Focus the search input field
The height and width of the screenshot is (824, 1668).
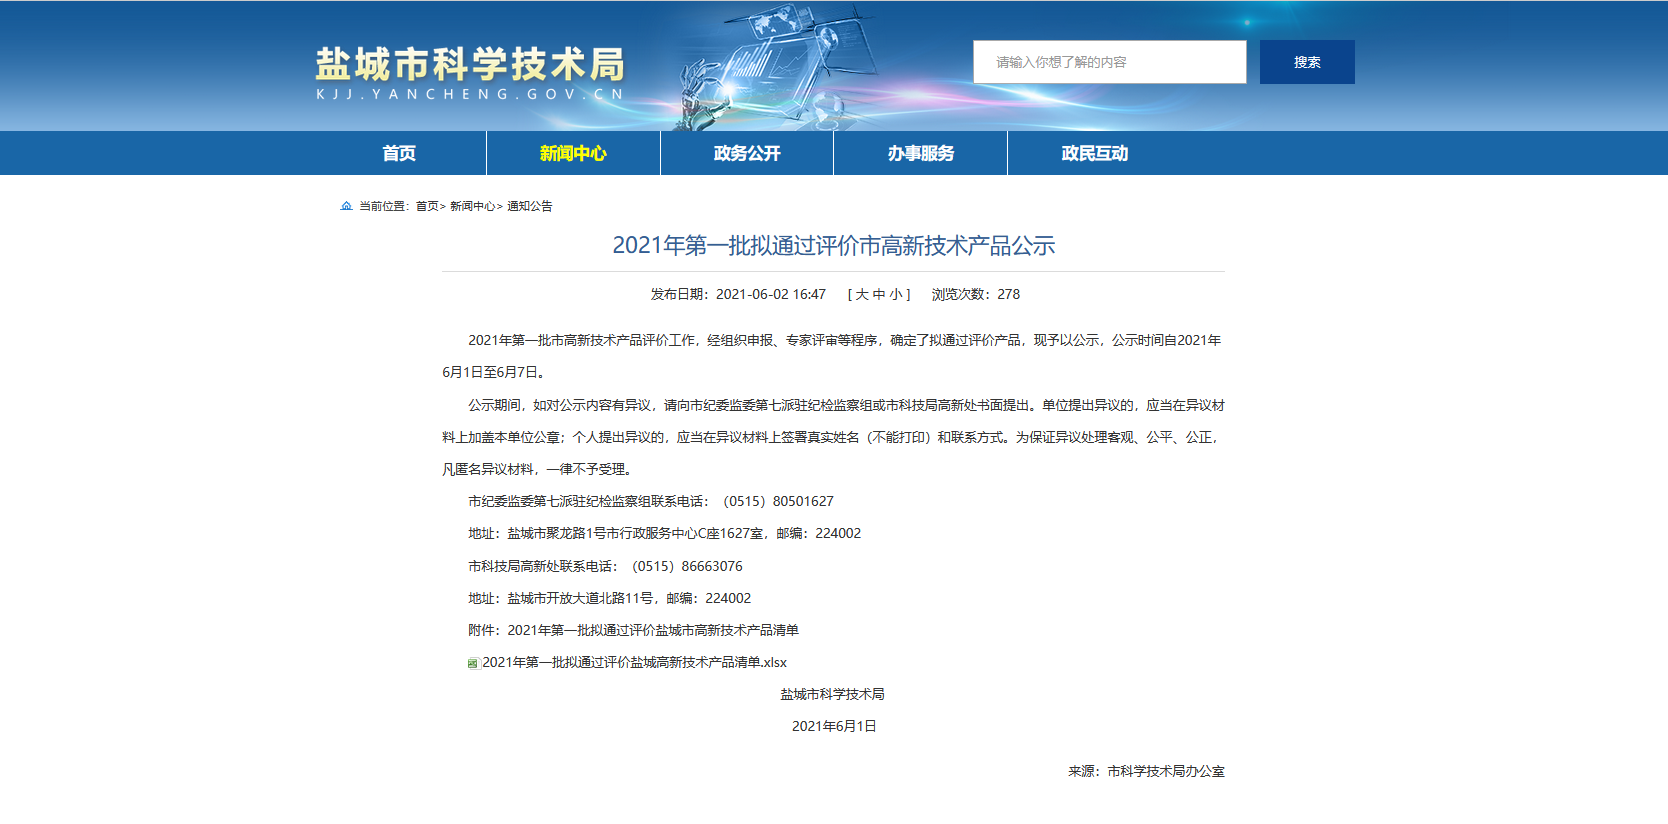click(x=1109, y=62)
